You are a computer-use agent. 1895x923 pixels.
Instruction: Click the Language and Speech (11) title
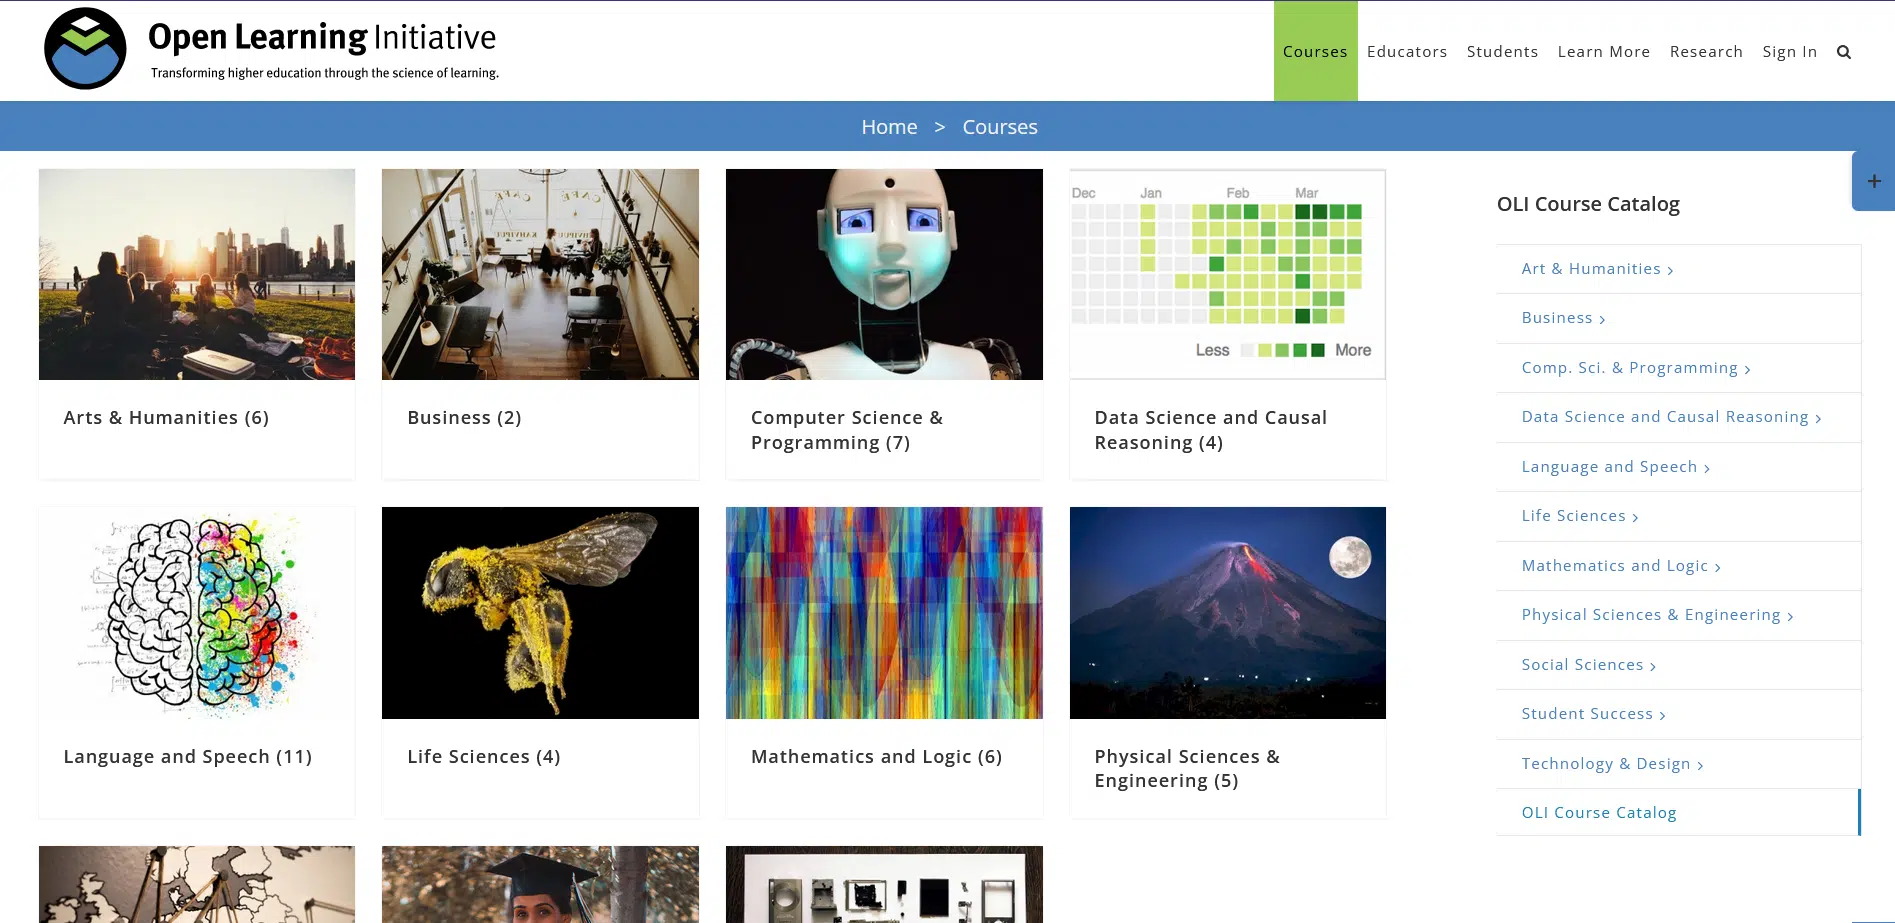tap(188, 757)
